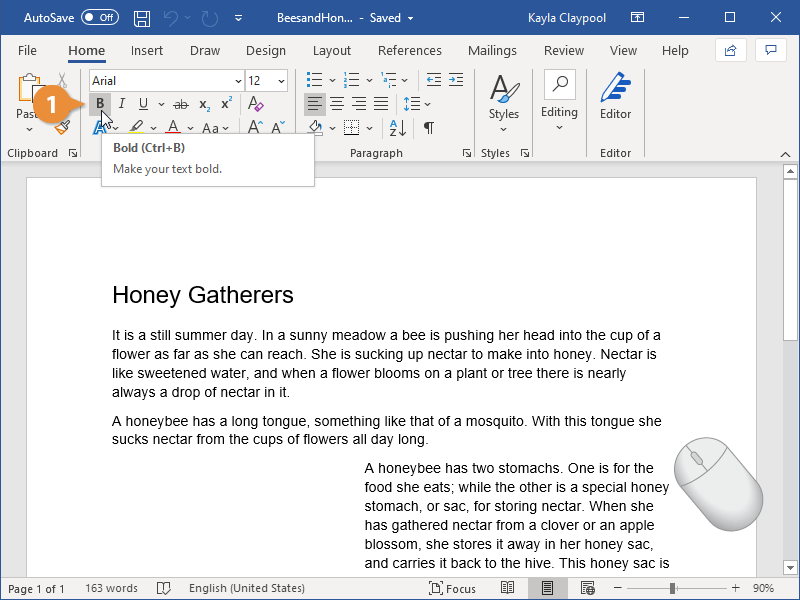Screen dimensions: 800x600
Task: Expand the font size dropdown
Action: (281, 81)
